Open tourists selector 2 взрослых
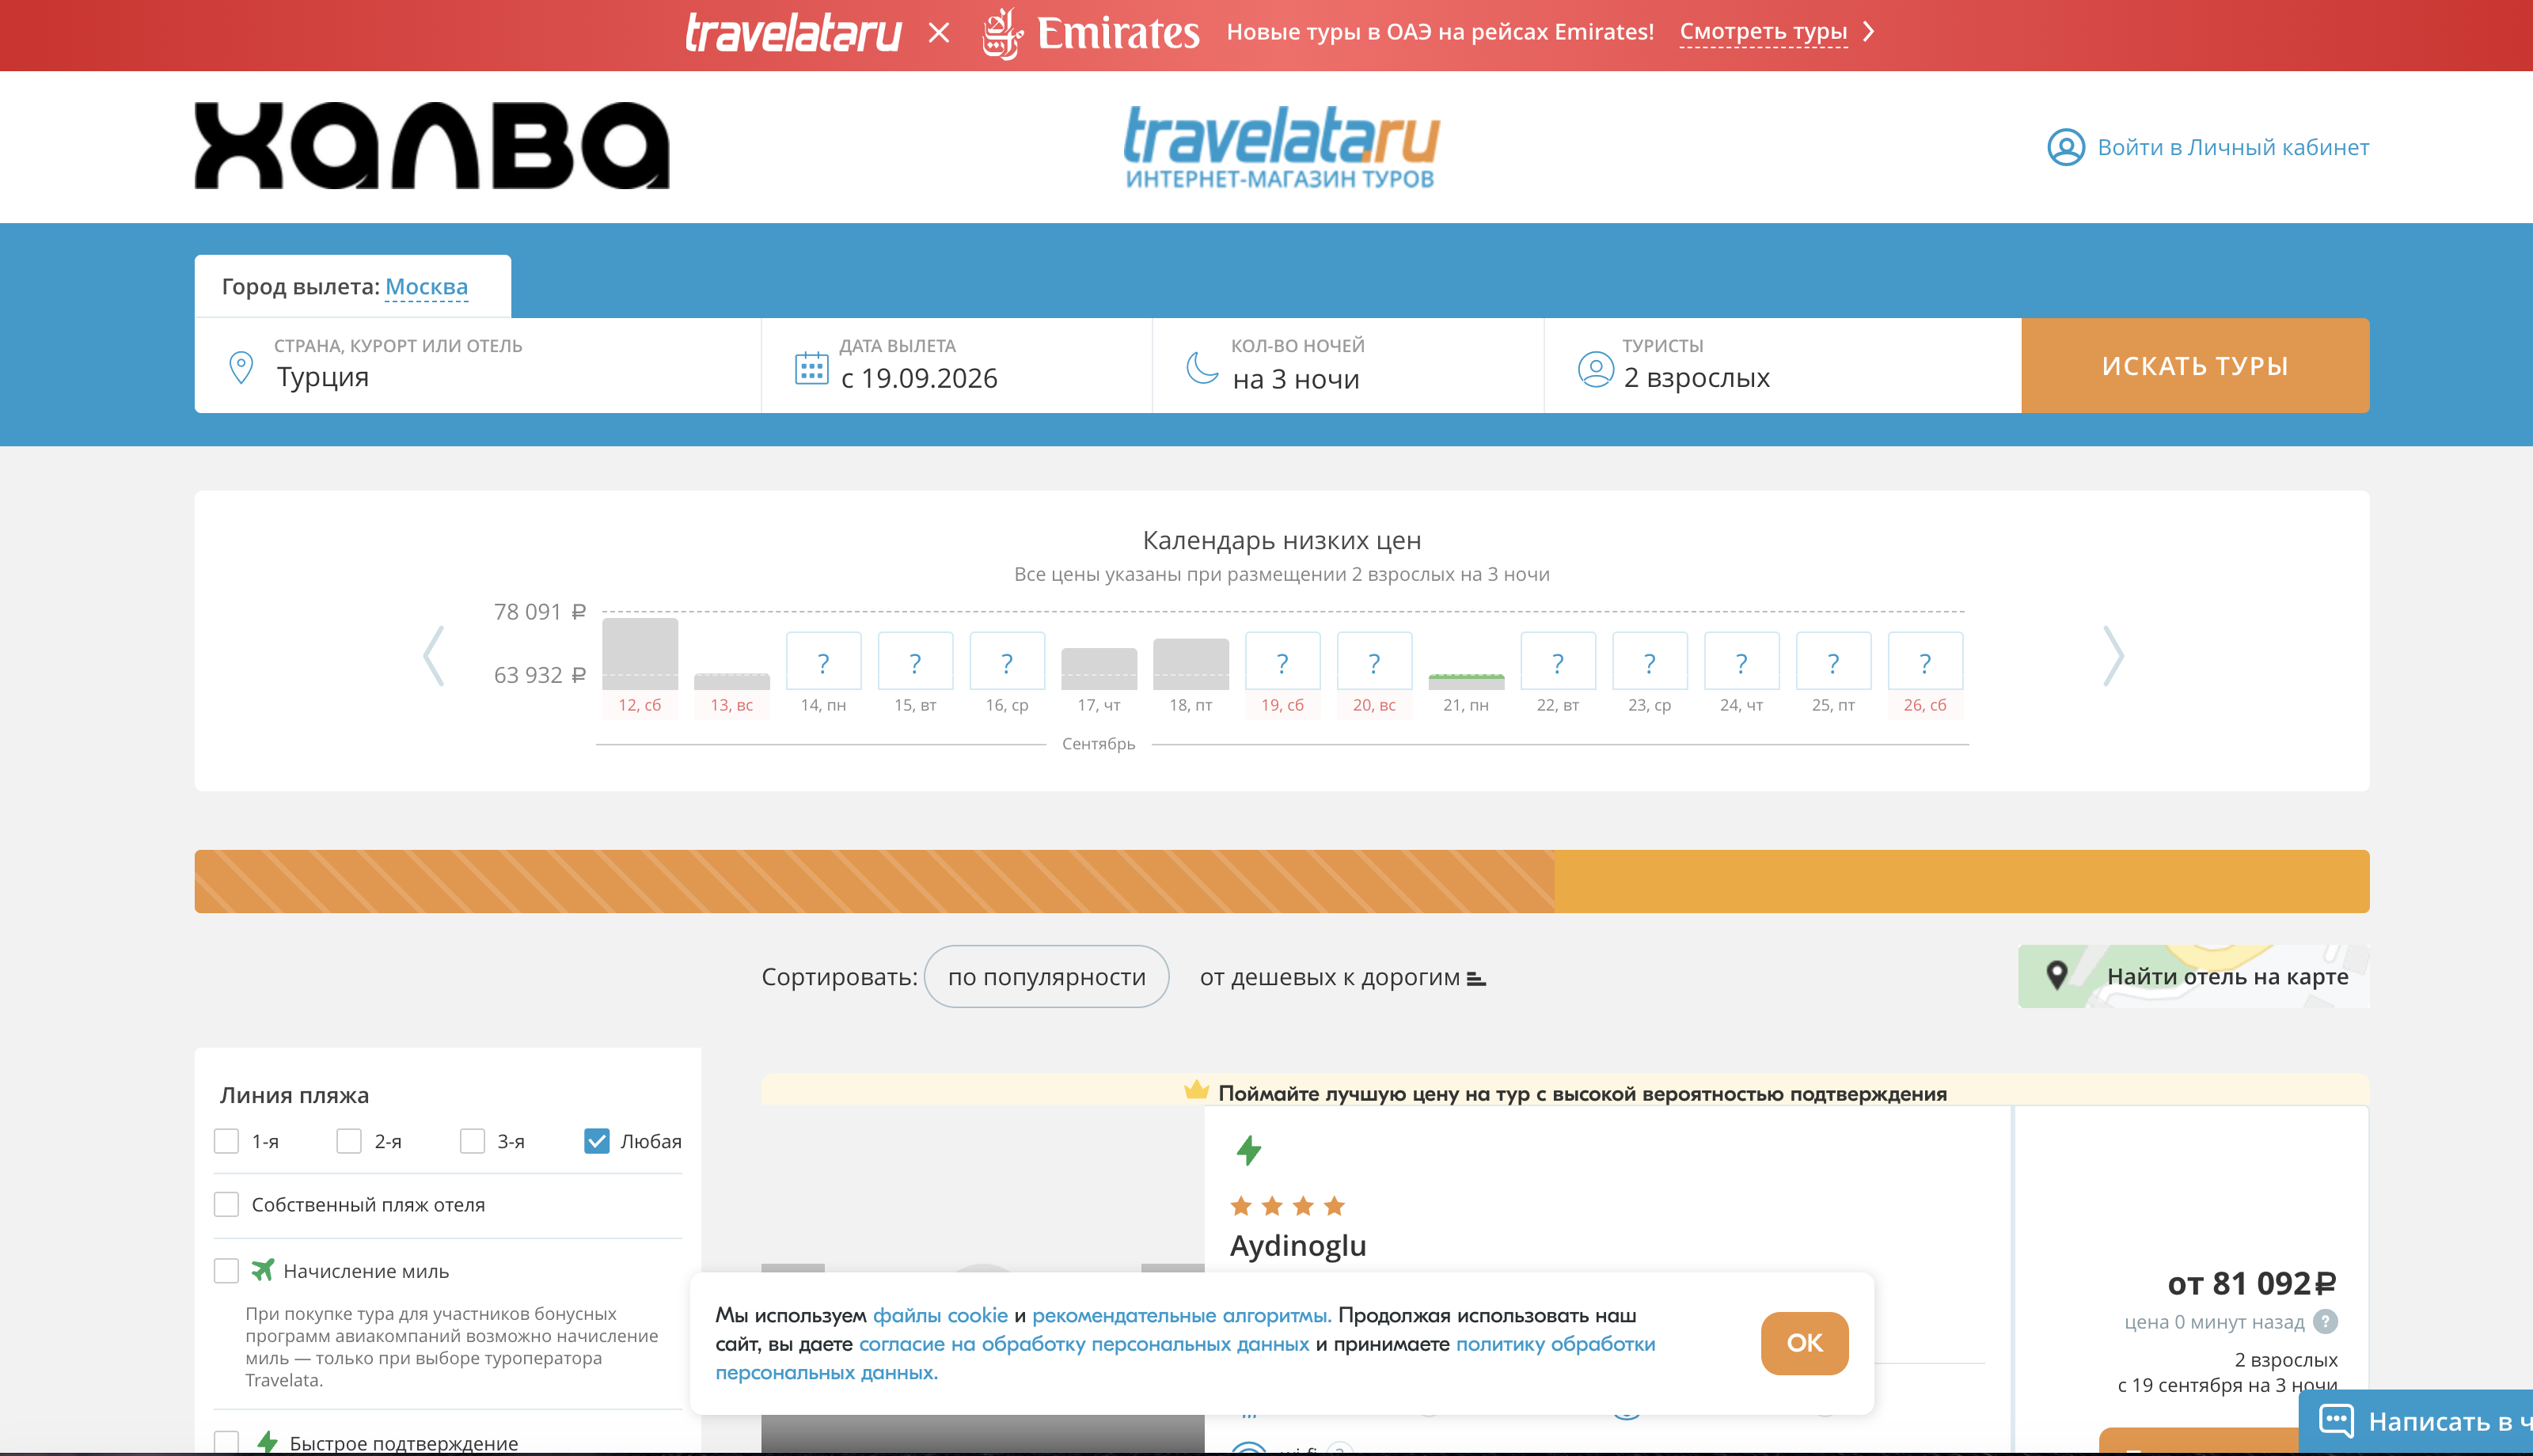The width and height of the screenshot is (2533, 1456). pyautogui.click(x=1783, y=365)
